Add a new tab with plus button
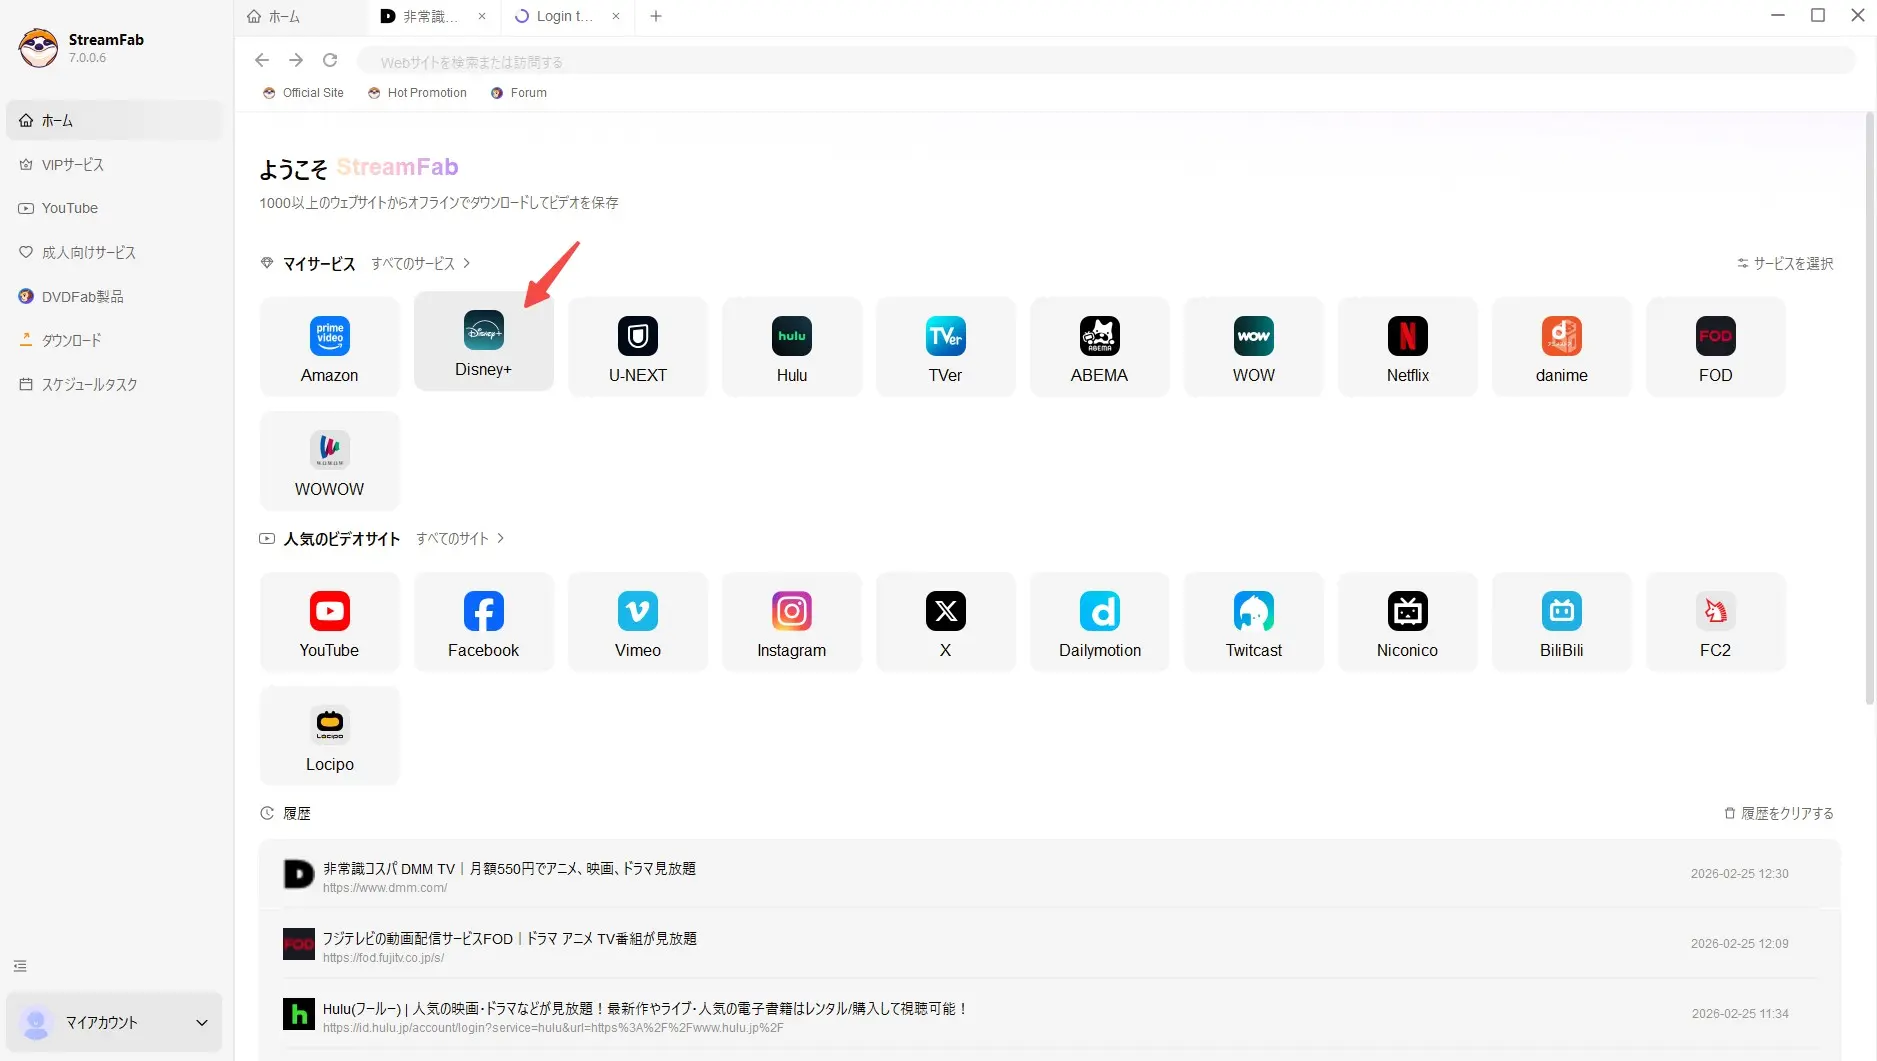The height and width of the screenshot is (1061, 1877). tap(656, 16)
